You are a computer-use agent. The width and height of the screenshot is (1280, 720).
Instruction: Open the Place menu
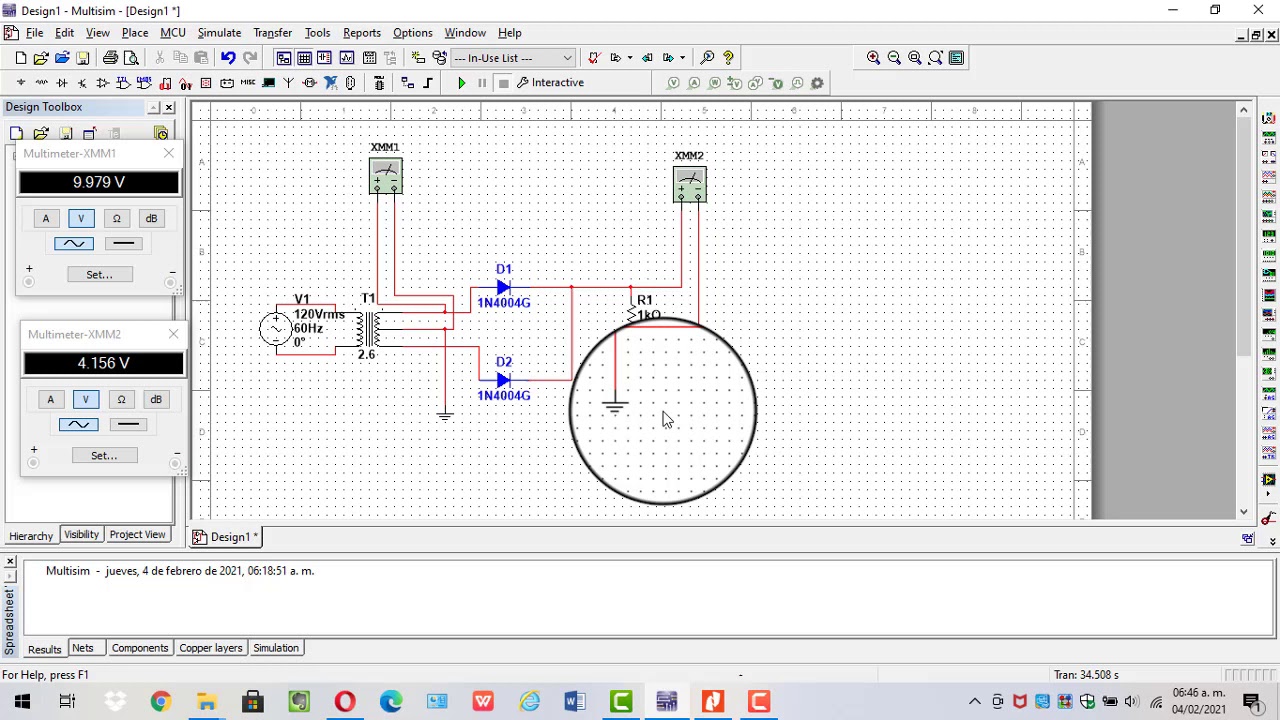[x=135, y=33]
